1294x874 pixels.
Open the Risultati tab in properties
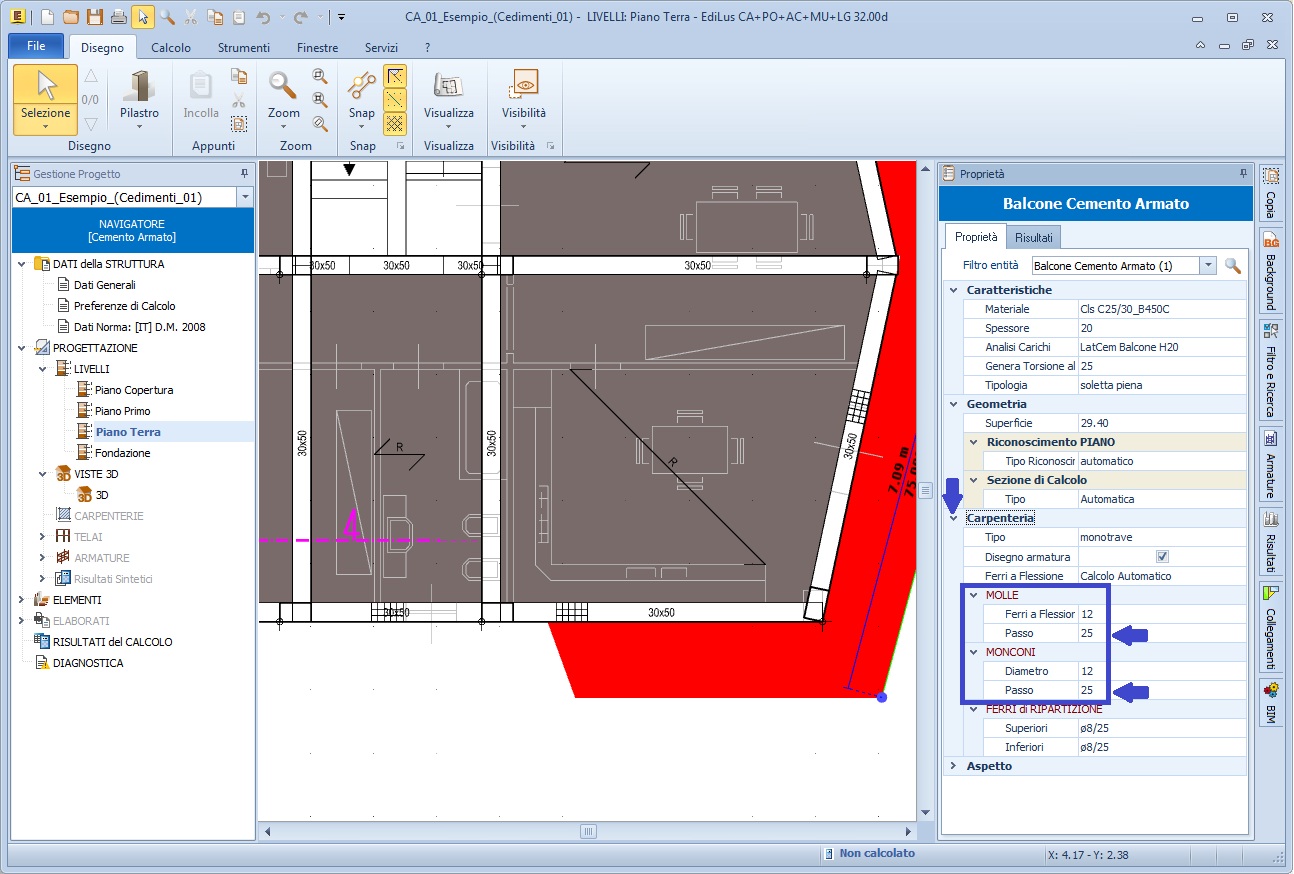coord(1034,238)
